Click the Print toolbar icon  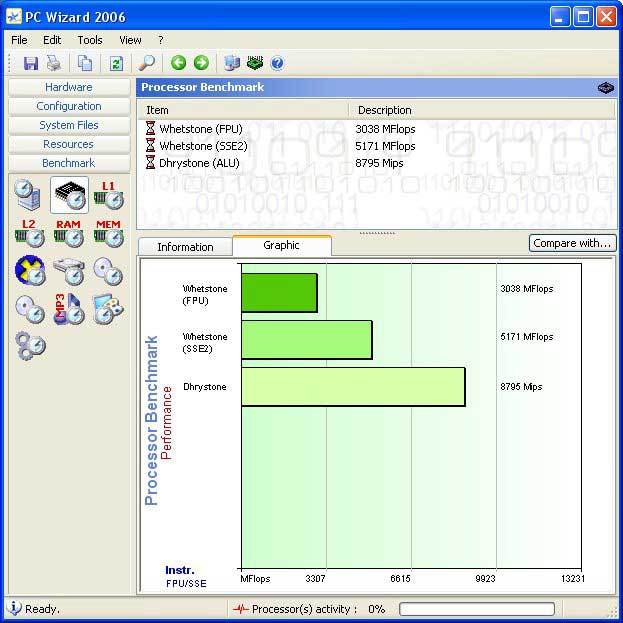(x=54, y=63)
